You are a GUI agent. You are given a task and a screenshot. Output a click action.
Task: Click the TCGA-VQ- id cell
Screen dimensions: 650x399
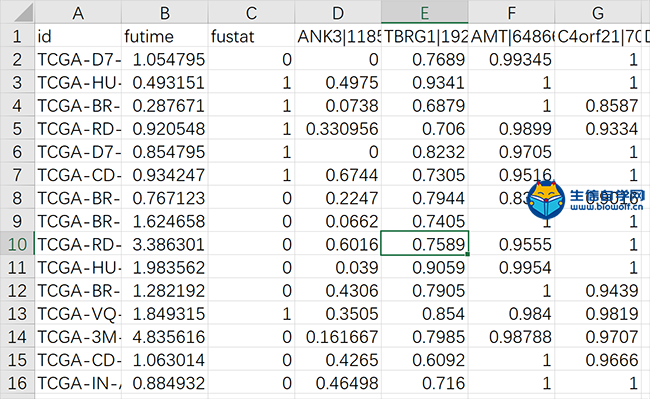[x=78, y=313]
